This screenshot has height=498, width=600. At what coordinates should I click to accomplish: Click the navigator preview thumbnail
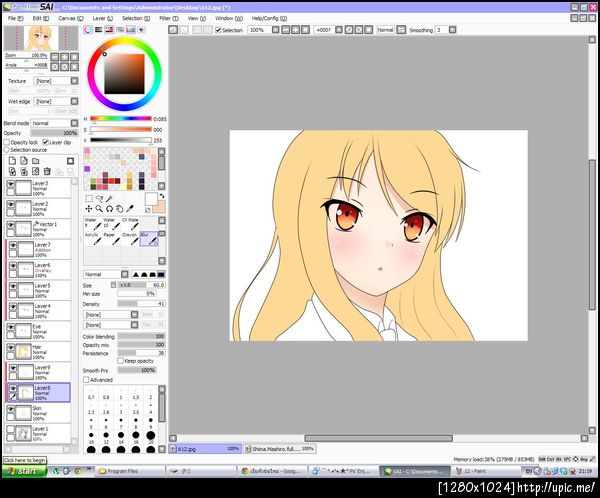tap(41, 38)
